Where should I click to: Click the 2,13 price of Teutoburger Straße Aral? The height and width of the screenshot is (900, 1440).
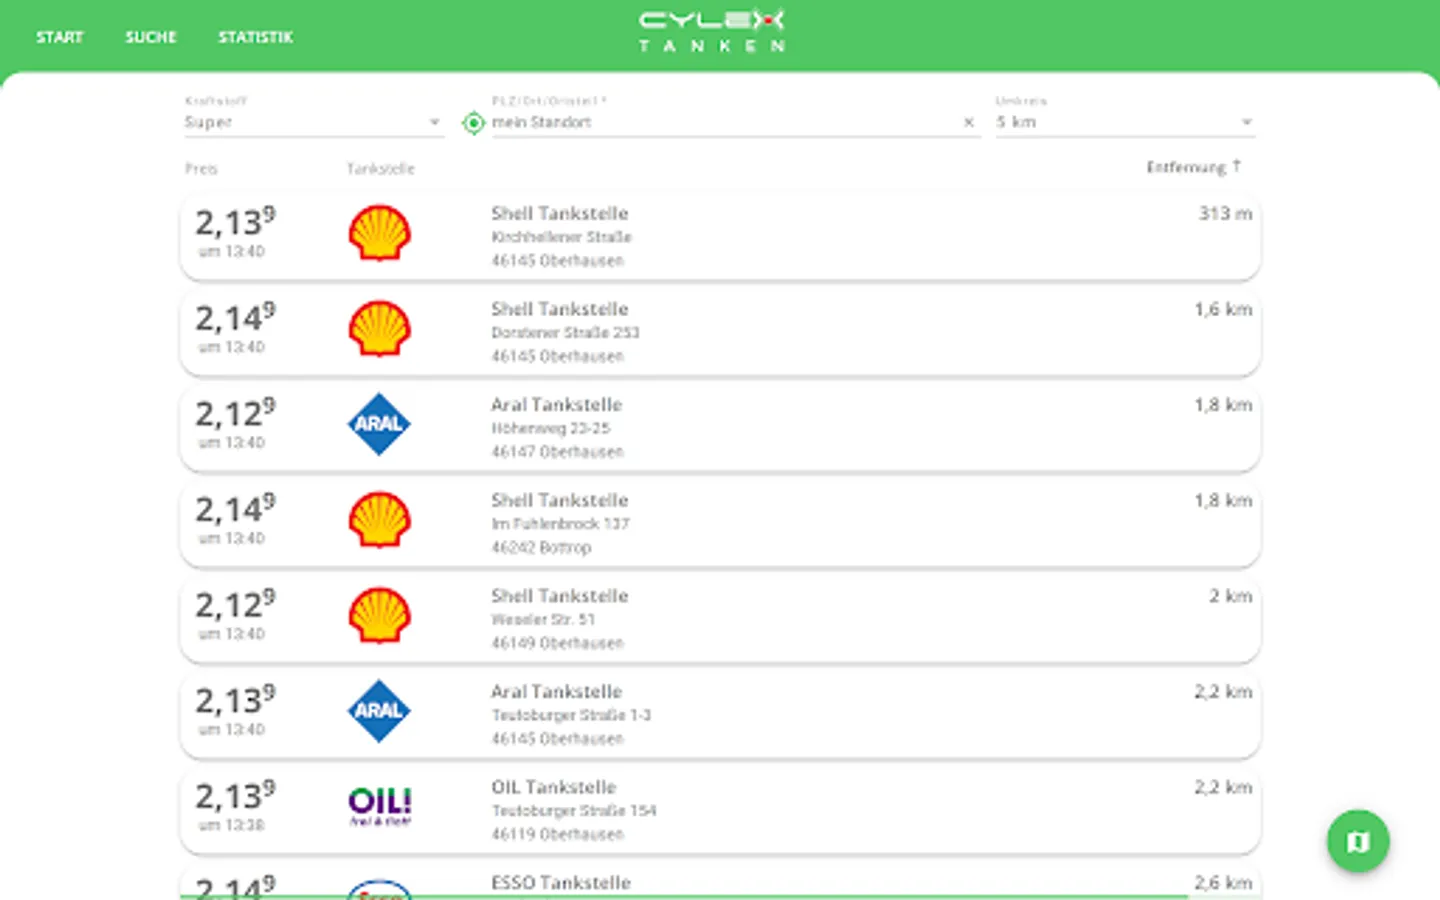pos(235,699)
